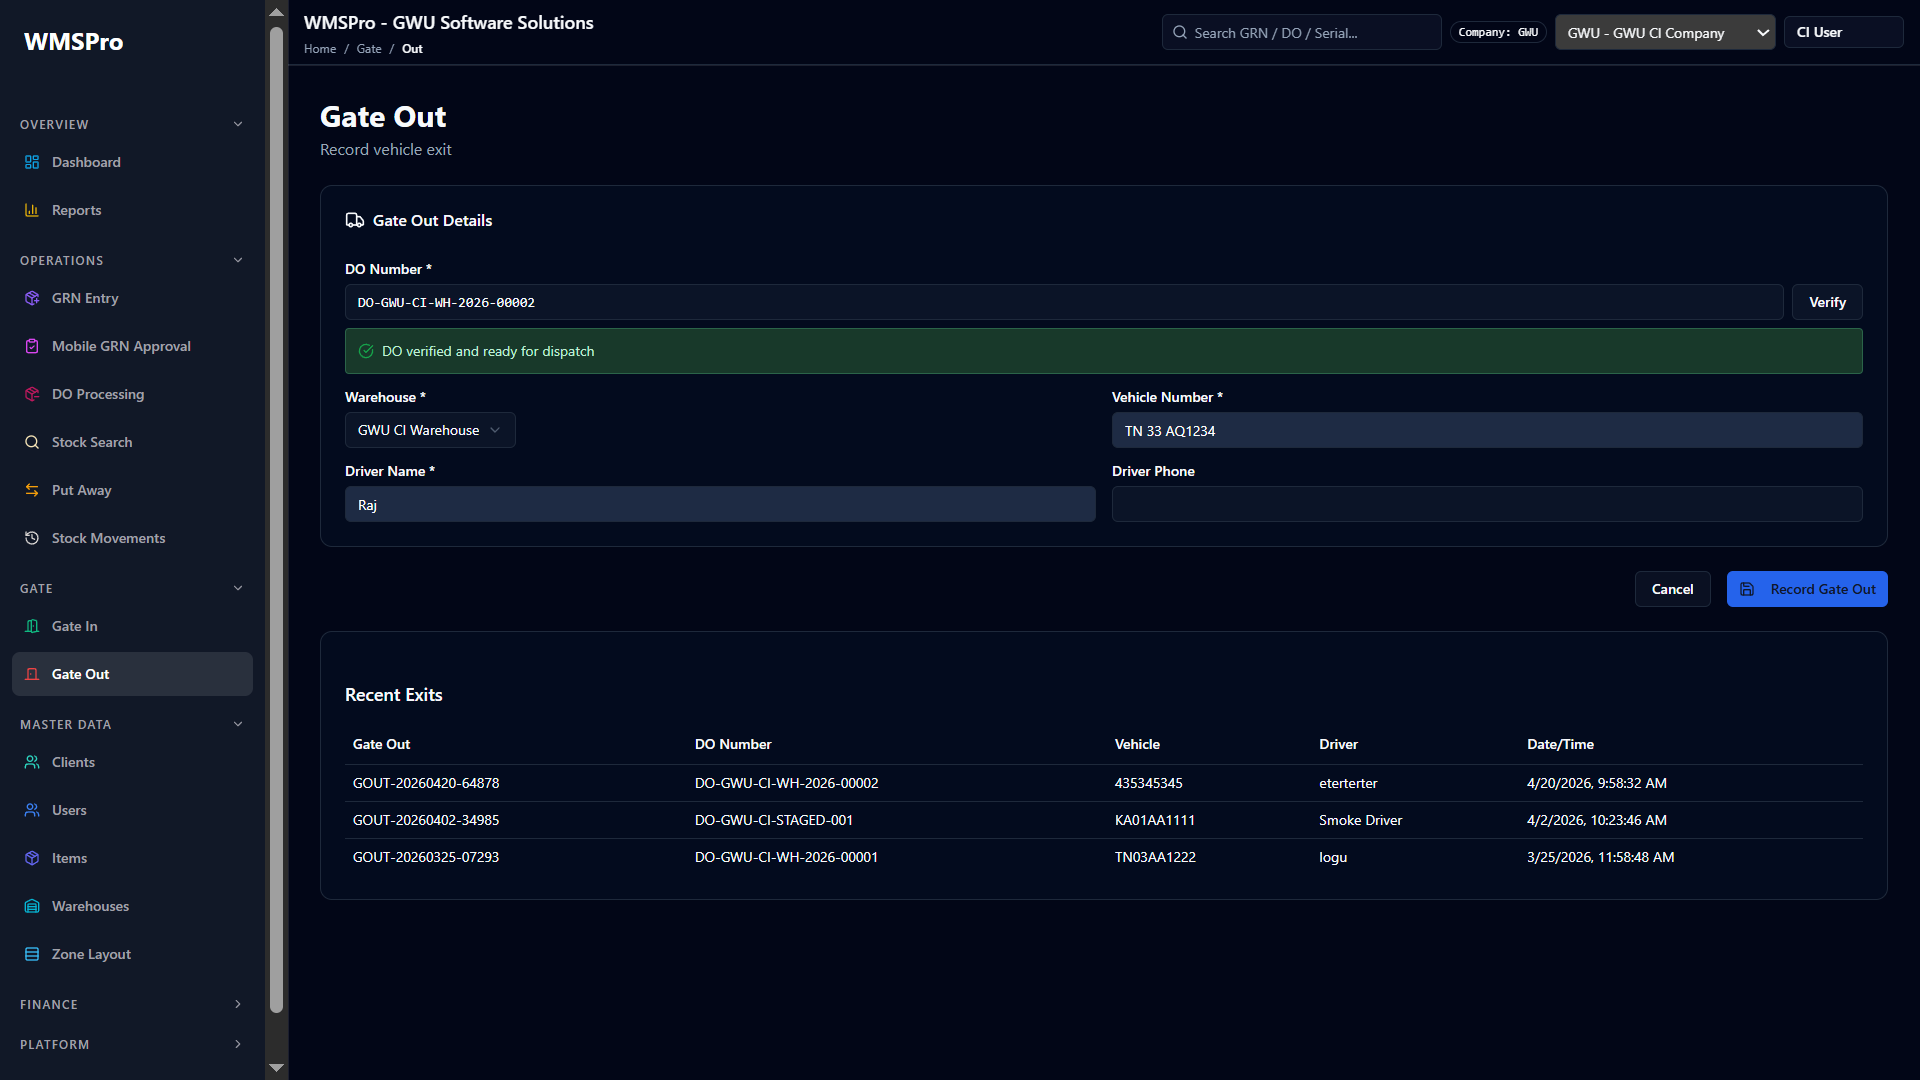
Task: Click the Items cube icon
Action: 32,858
